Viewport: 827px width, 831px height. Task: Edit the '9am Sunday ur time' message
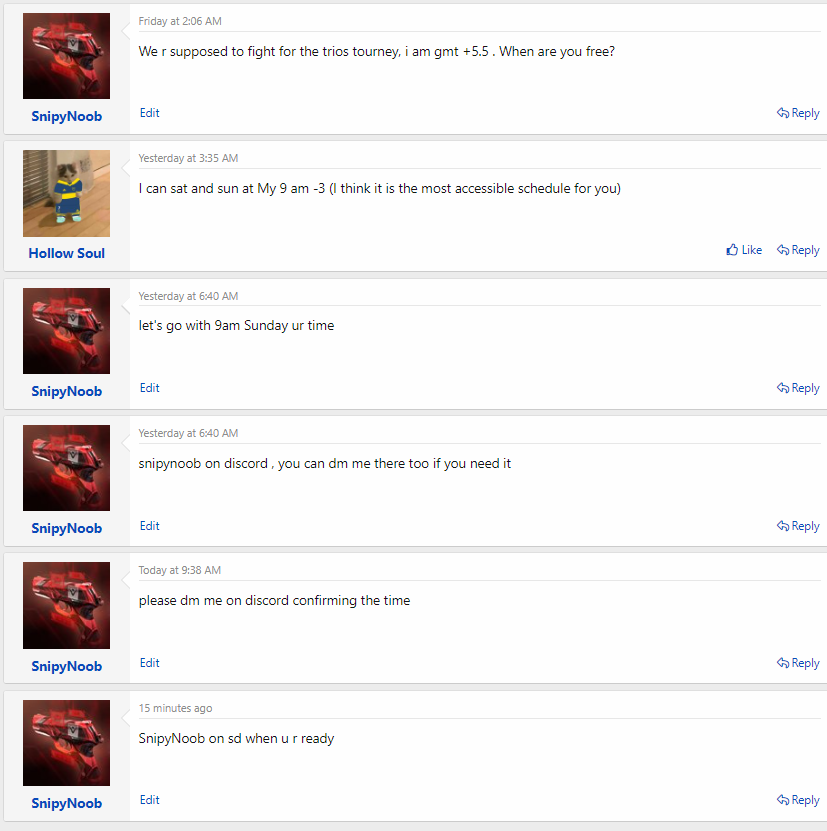tap(149, 388)
